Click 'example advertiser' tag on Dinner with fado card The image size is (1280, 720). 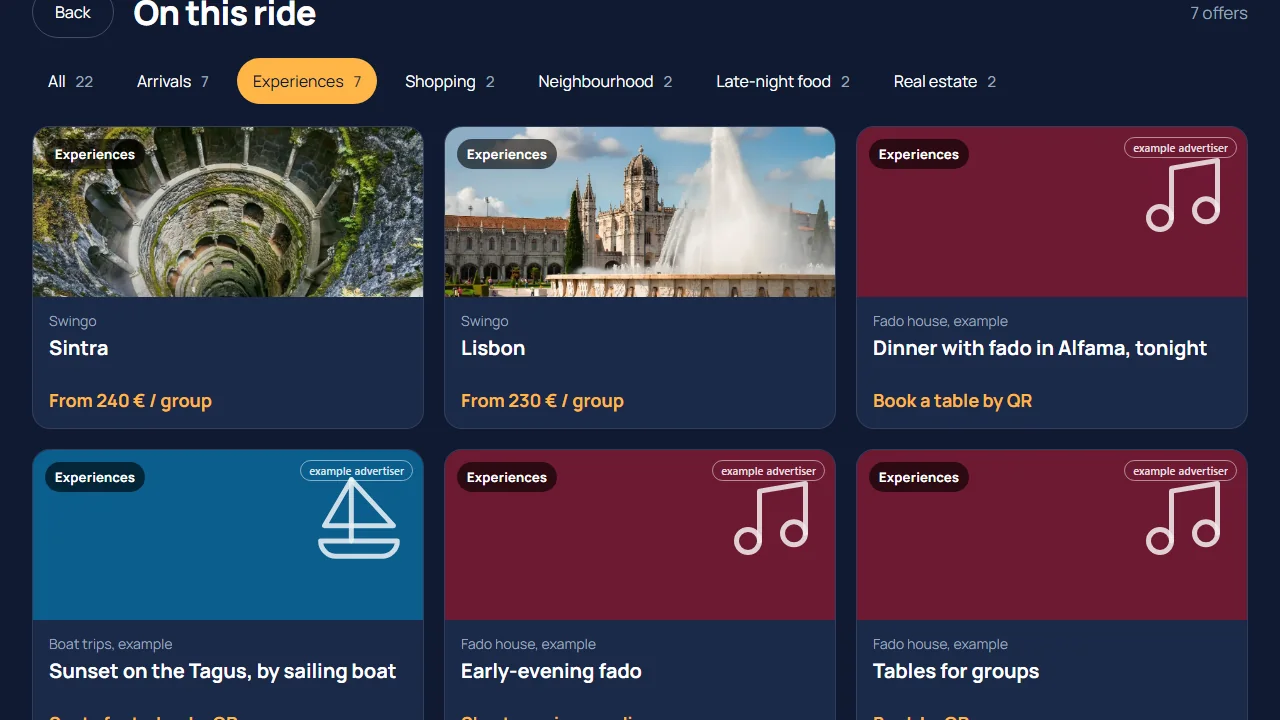coord(1180,148)
